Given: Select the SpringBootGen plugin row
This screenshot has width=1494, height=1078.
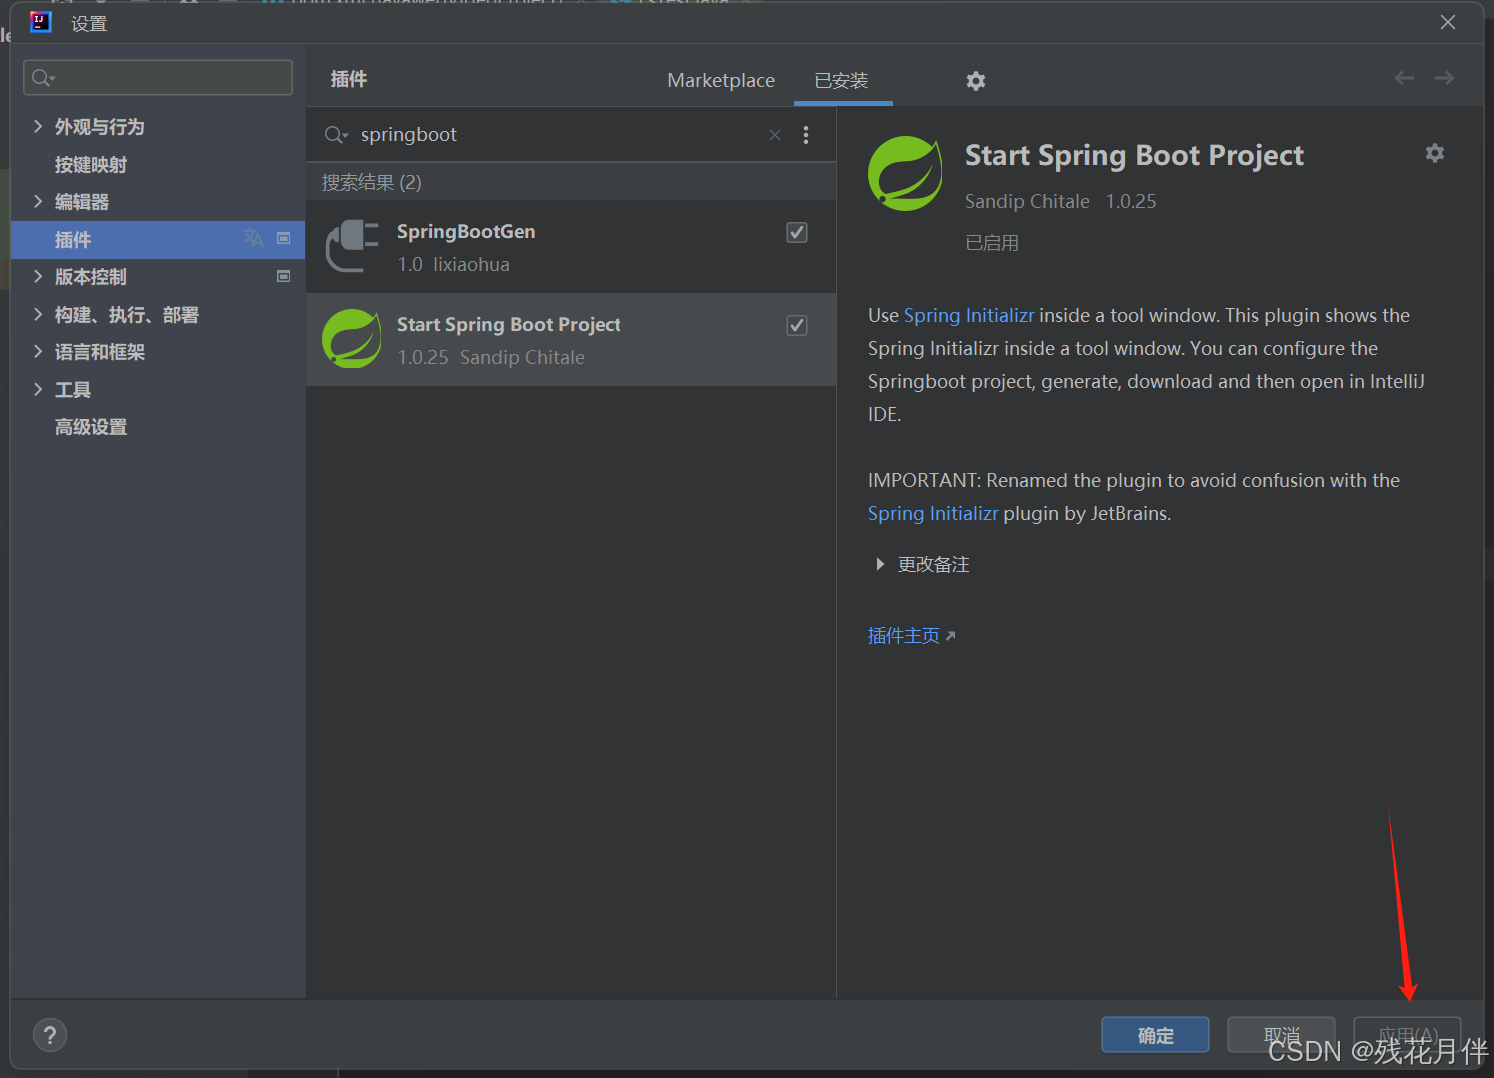Looking at the screenshot, I should point(571,247).
